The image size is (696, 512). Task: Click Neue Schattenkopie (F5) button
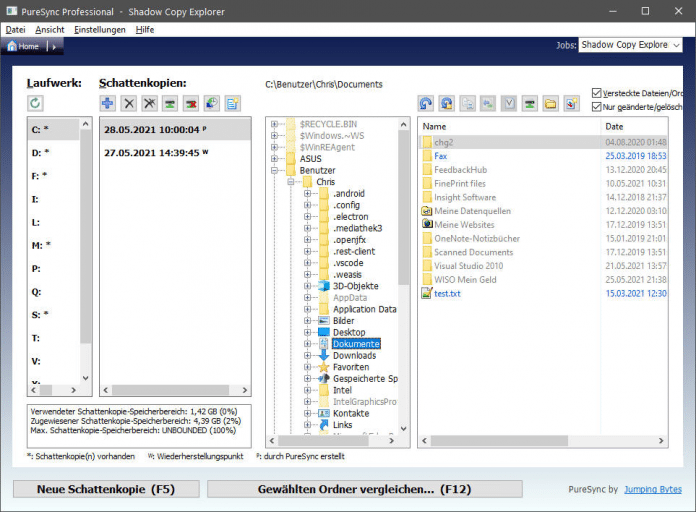tap(106, 489)
